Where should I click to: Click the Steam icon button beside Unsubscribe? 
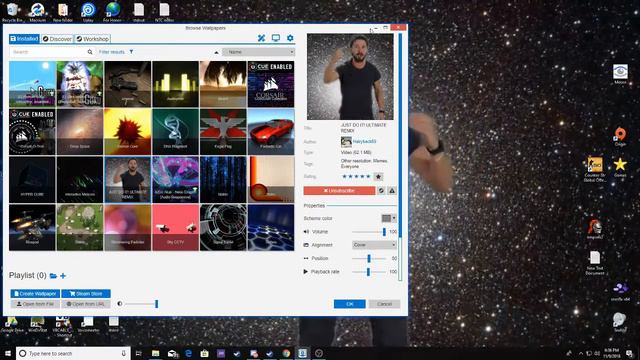(x=381, y=191)
